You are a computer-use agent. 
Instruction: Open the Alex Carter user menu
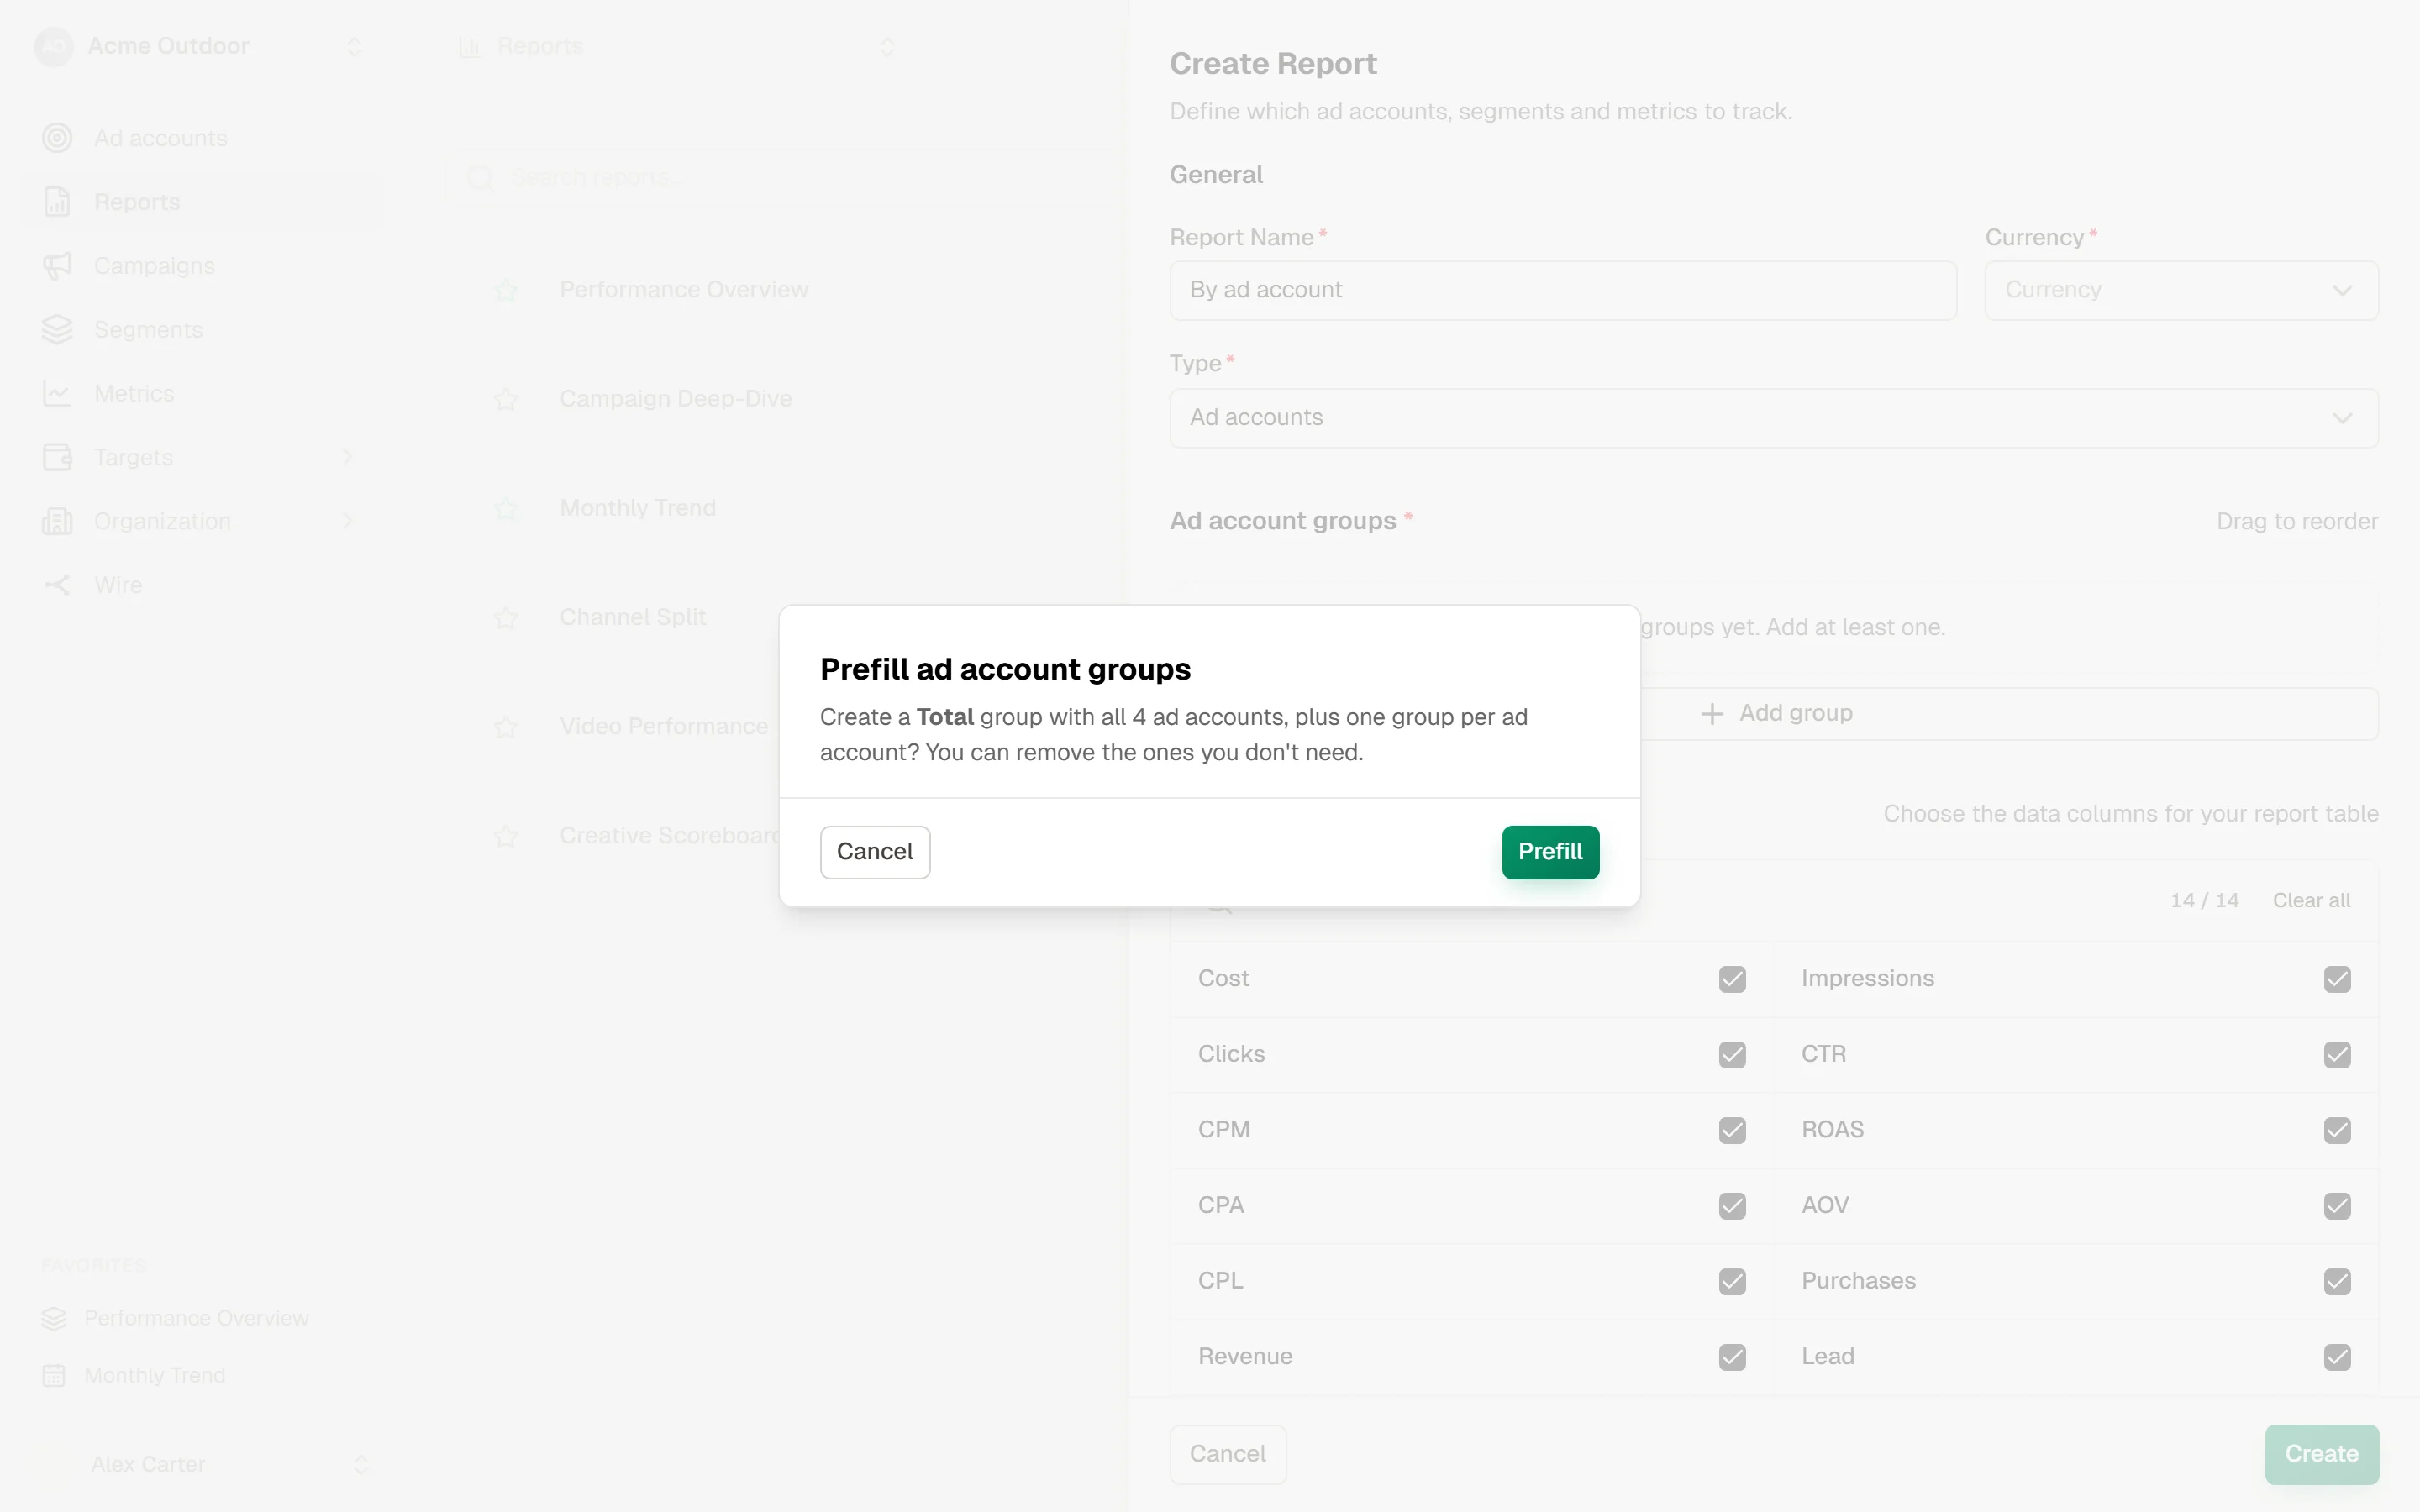point(201,1464)
